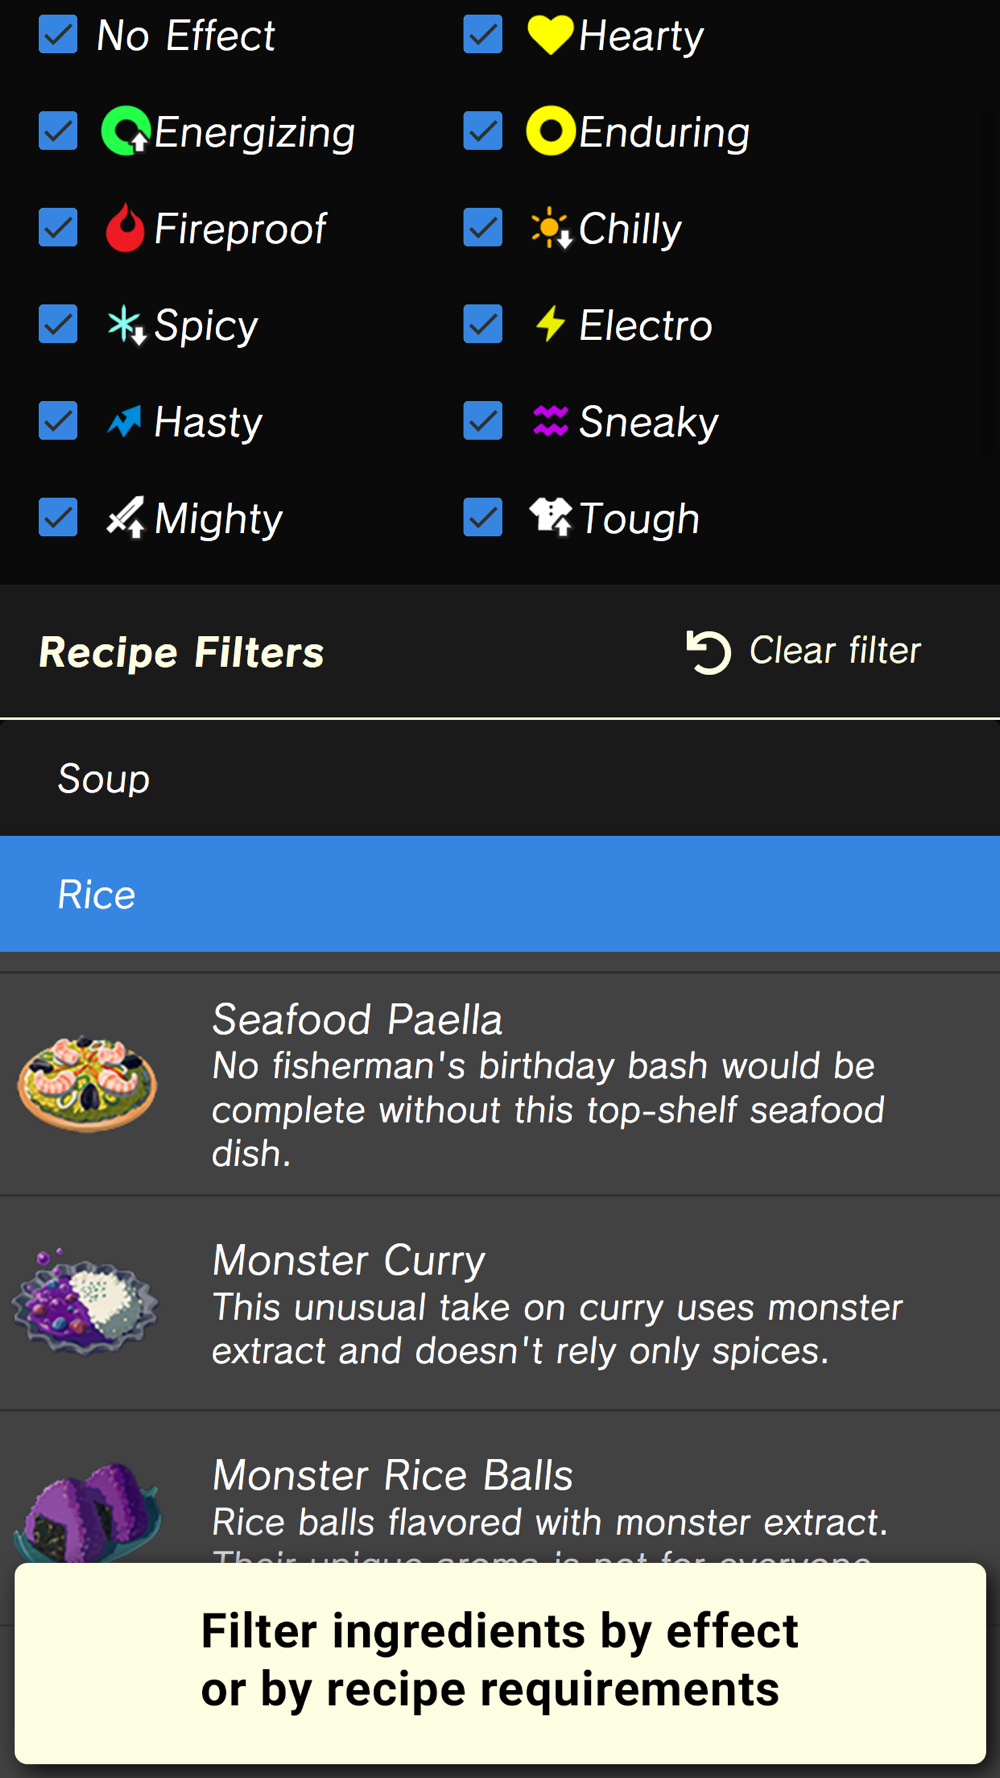Click the yellow ring Enduring icon
This screenshot has height=1778, width=1000.
coord(551,131)
